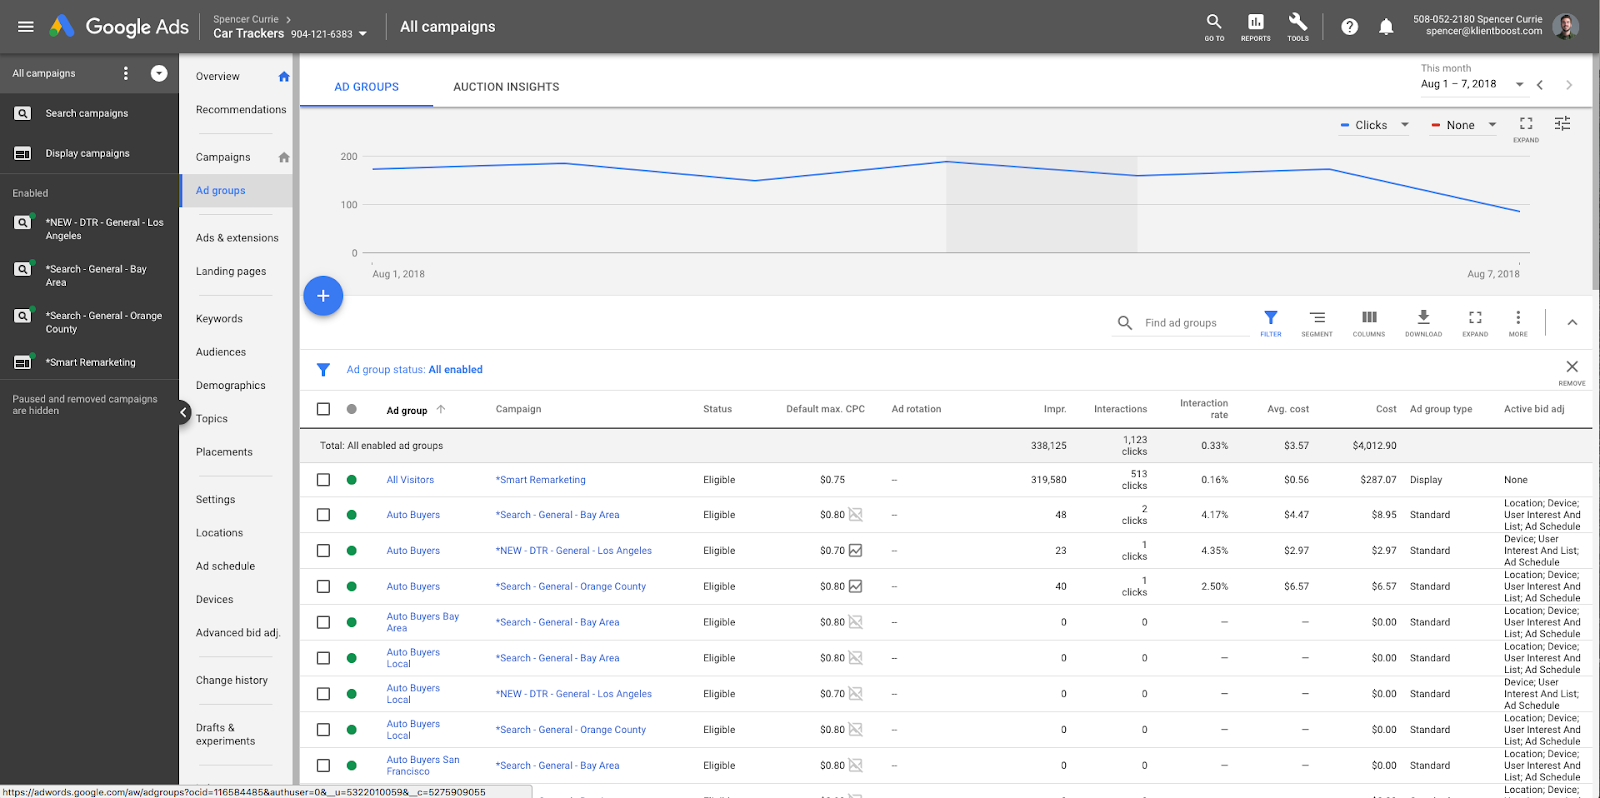Switch to the Auction Insights tab

[x=506, y=87]
